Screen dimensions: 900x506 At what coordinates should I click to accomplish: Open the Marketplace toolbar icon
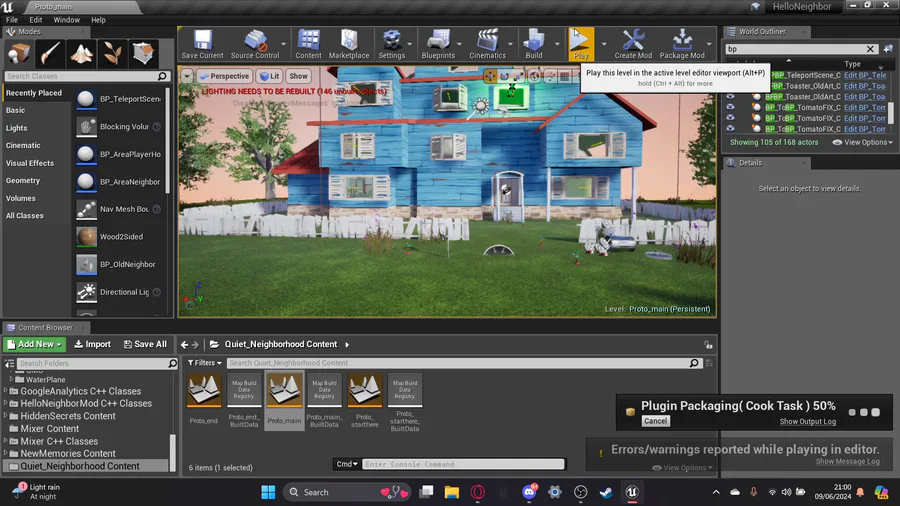348,44
